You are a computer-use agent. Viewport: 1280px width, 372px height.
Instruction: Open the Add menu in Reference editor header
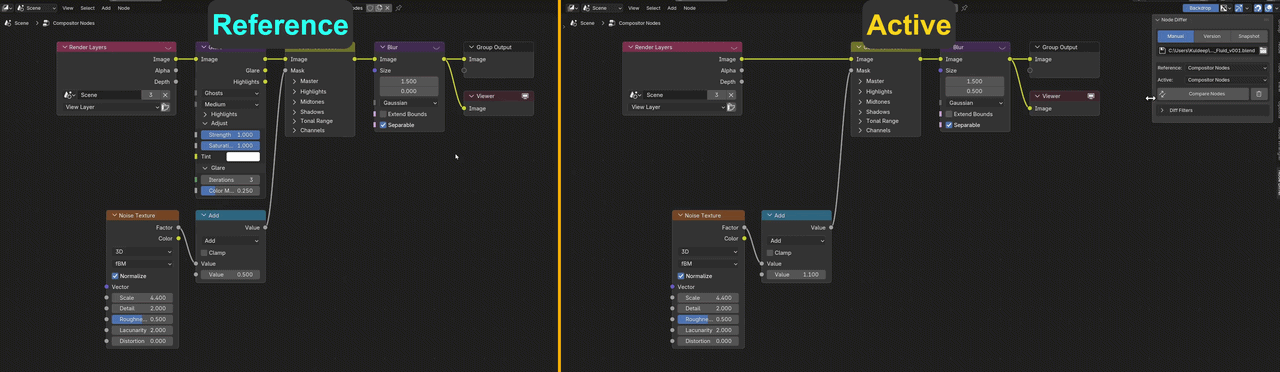point(106,7)
